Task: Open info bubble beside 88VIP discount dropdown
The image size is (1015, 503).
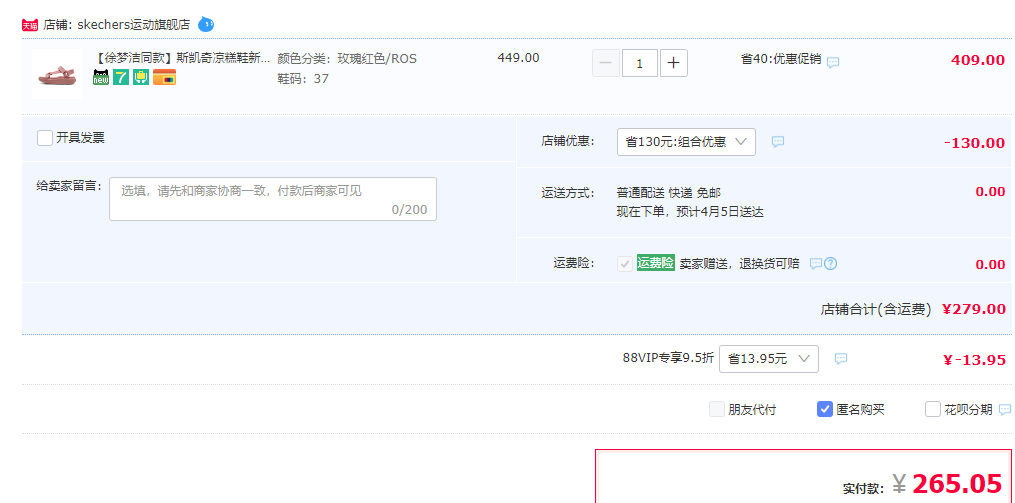Action: point(841,358)
